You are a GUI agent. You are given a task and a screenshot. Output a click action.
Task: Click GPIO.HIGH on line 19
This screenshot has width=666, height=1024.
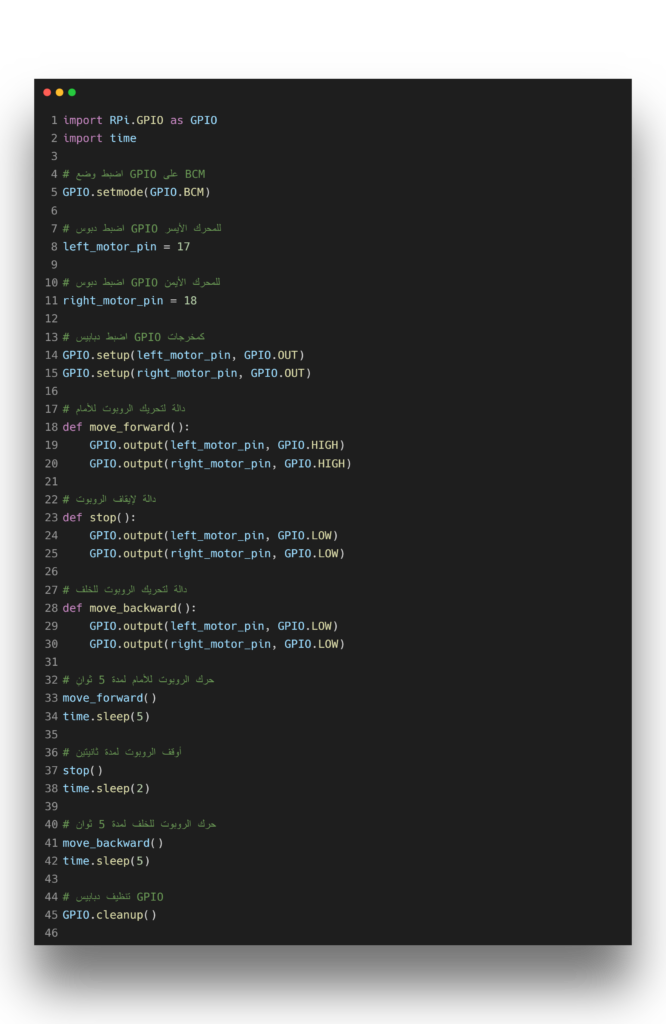point(310,445)
